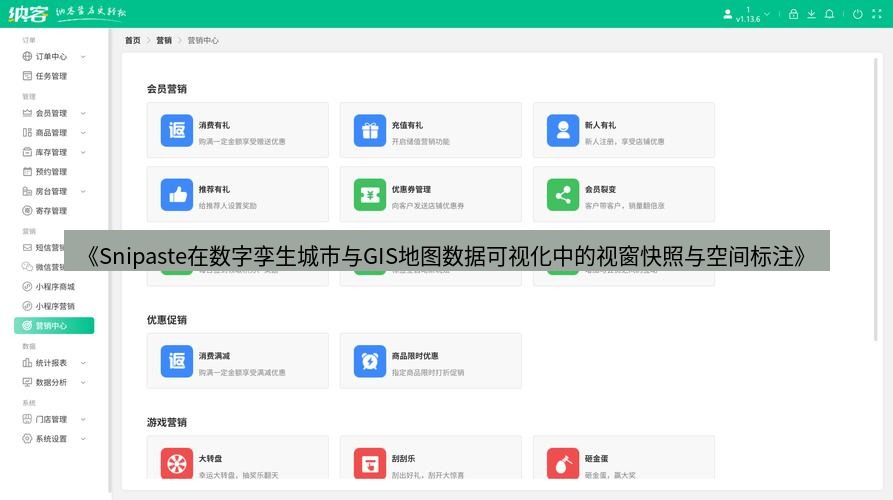Viewport: 893px width, 500px height.
Task: Click the lock screen icon in header
Action: 793,14
